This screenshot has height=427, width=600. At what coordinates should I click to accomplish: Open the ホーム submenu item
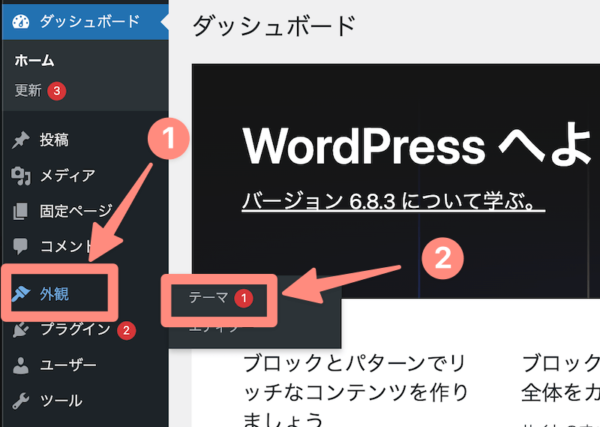pyautogui.click(x=34, y=61)
